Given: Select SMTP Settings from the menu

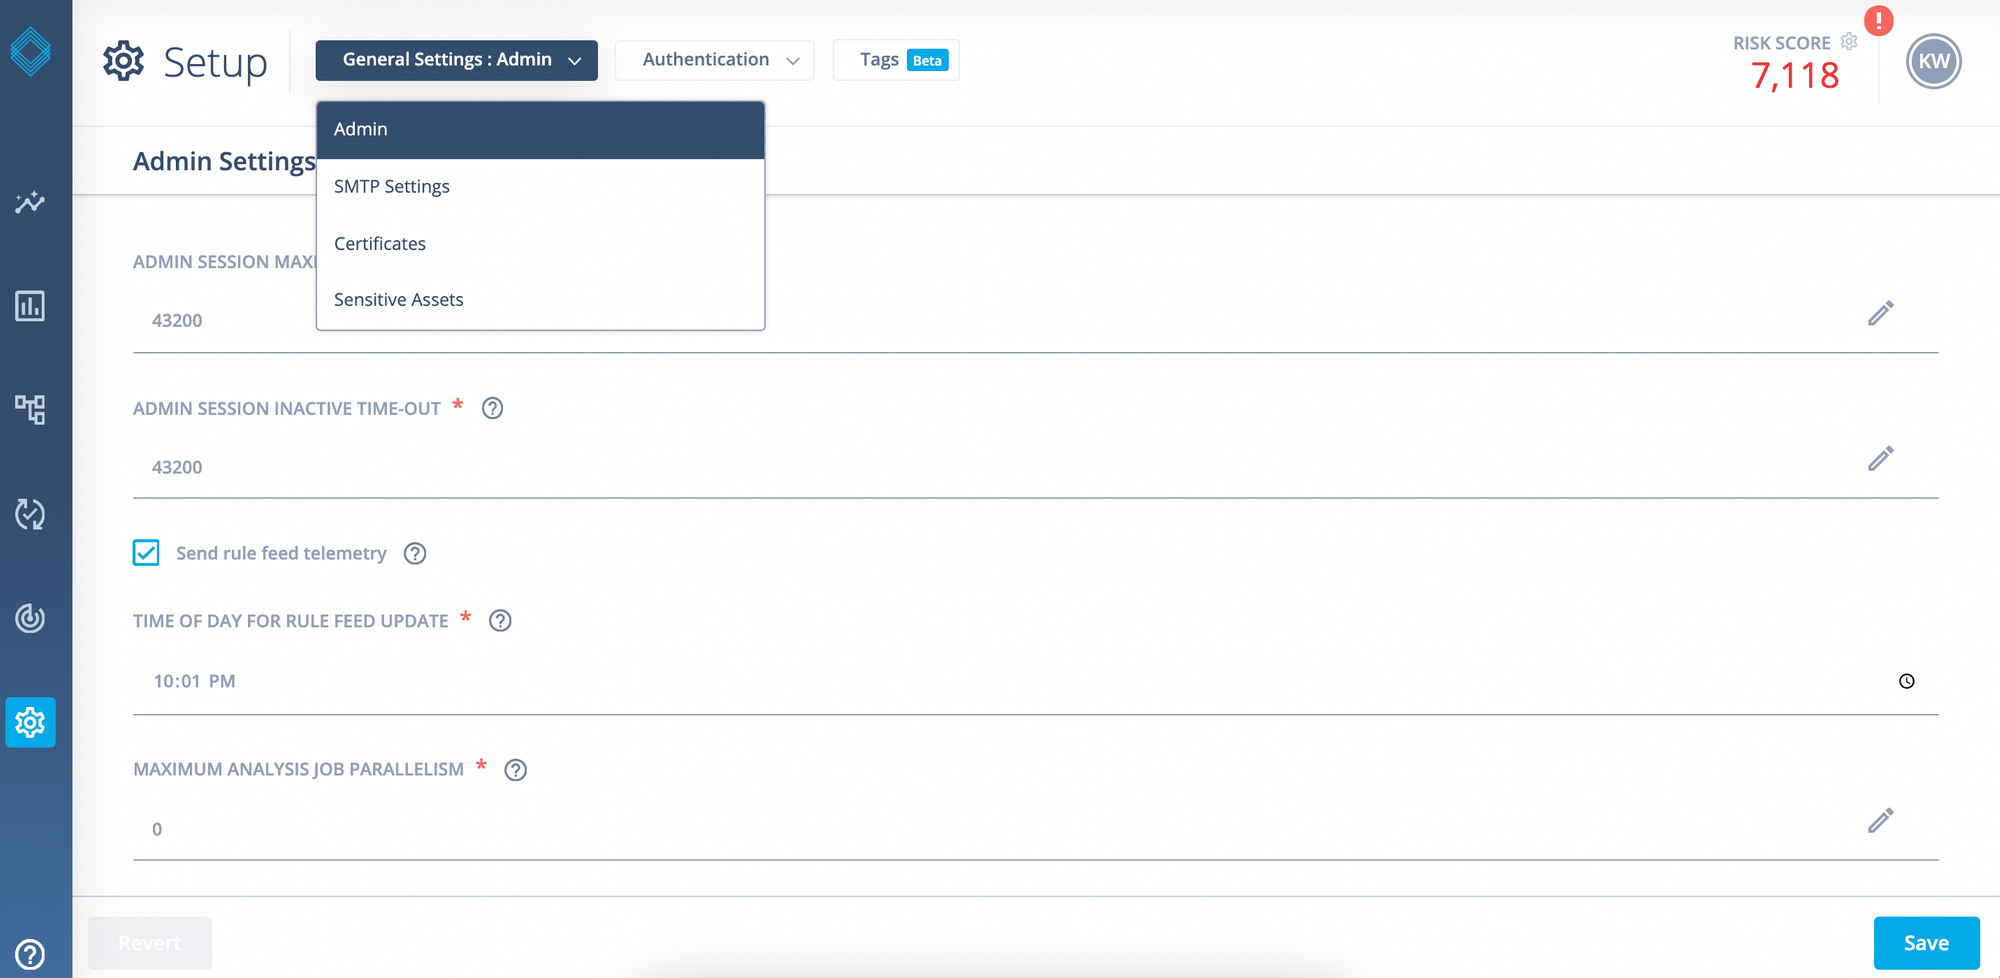Looking at the screenshot, I should [x=392, y=187].
